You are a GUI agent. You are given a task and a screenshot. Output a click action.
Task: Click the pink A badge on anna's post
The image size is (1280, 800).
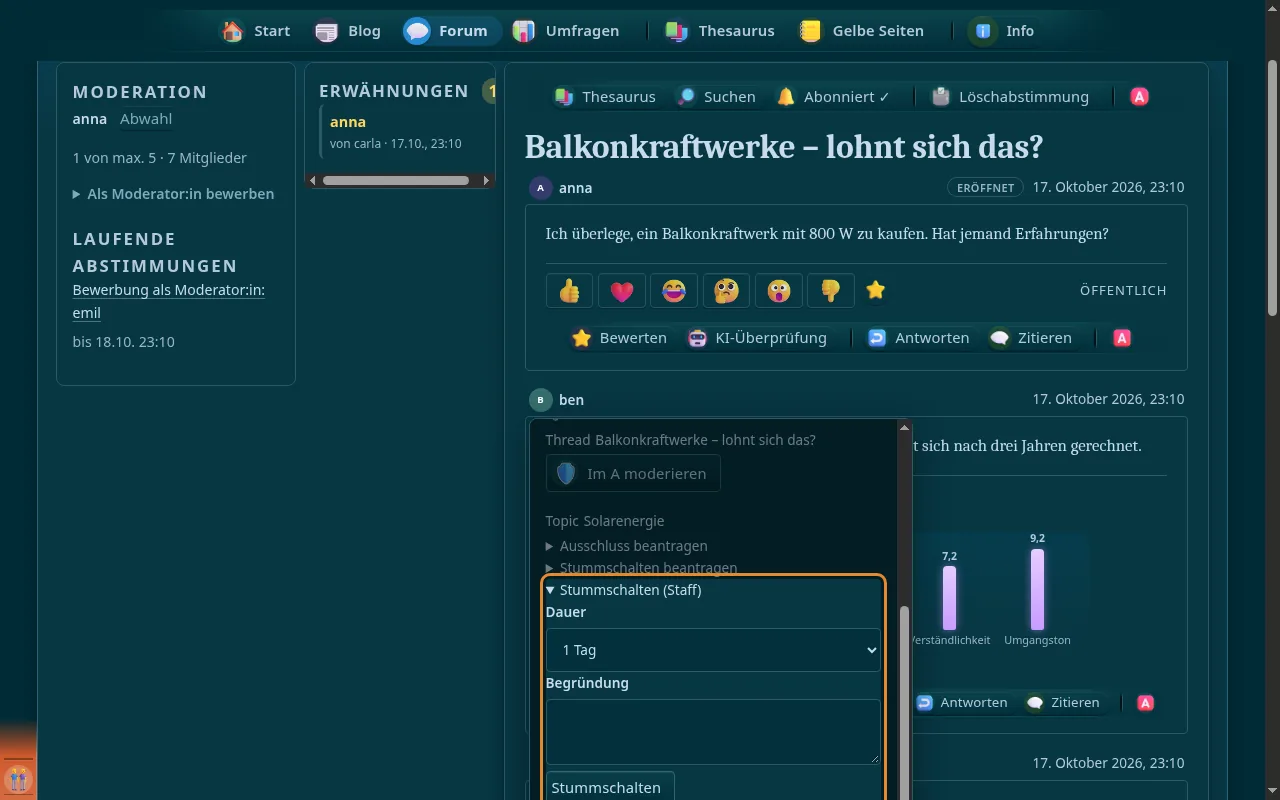[x=1122, y=338]
